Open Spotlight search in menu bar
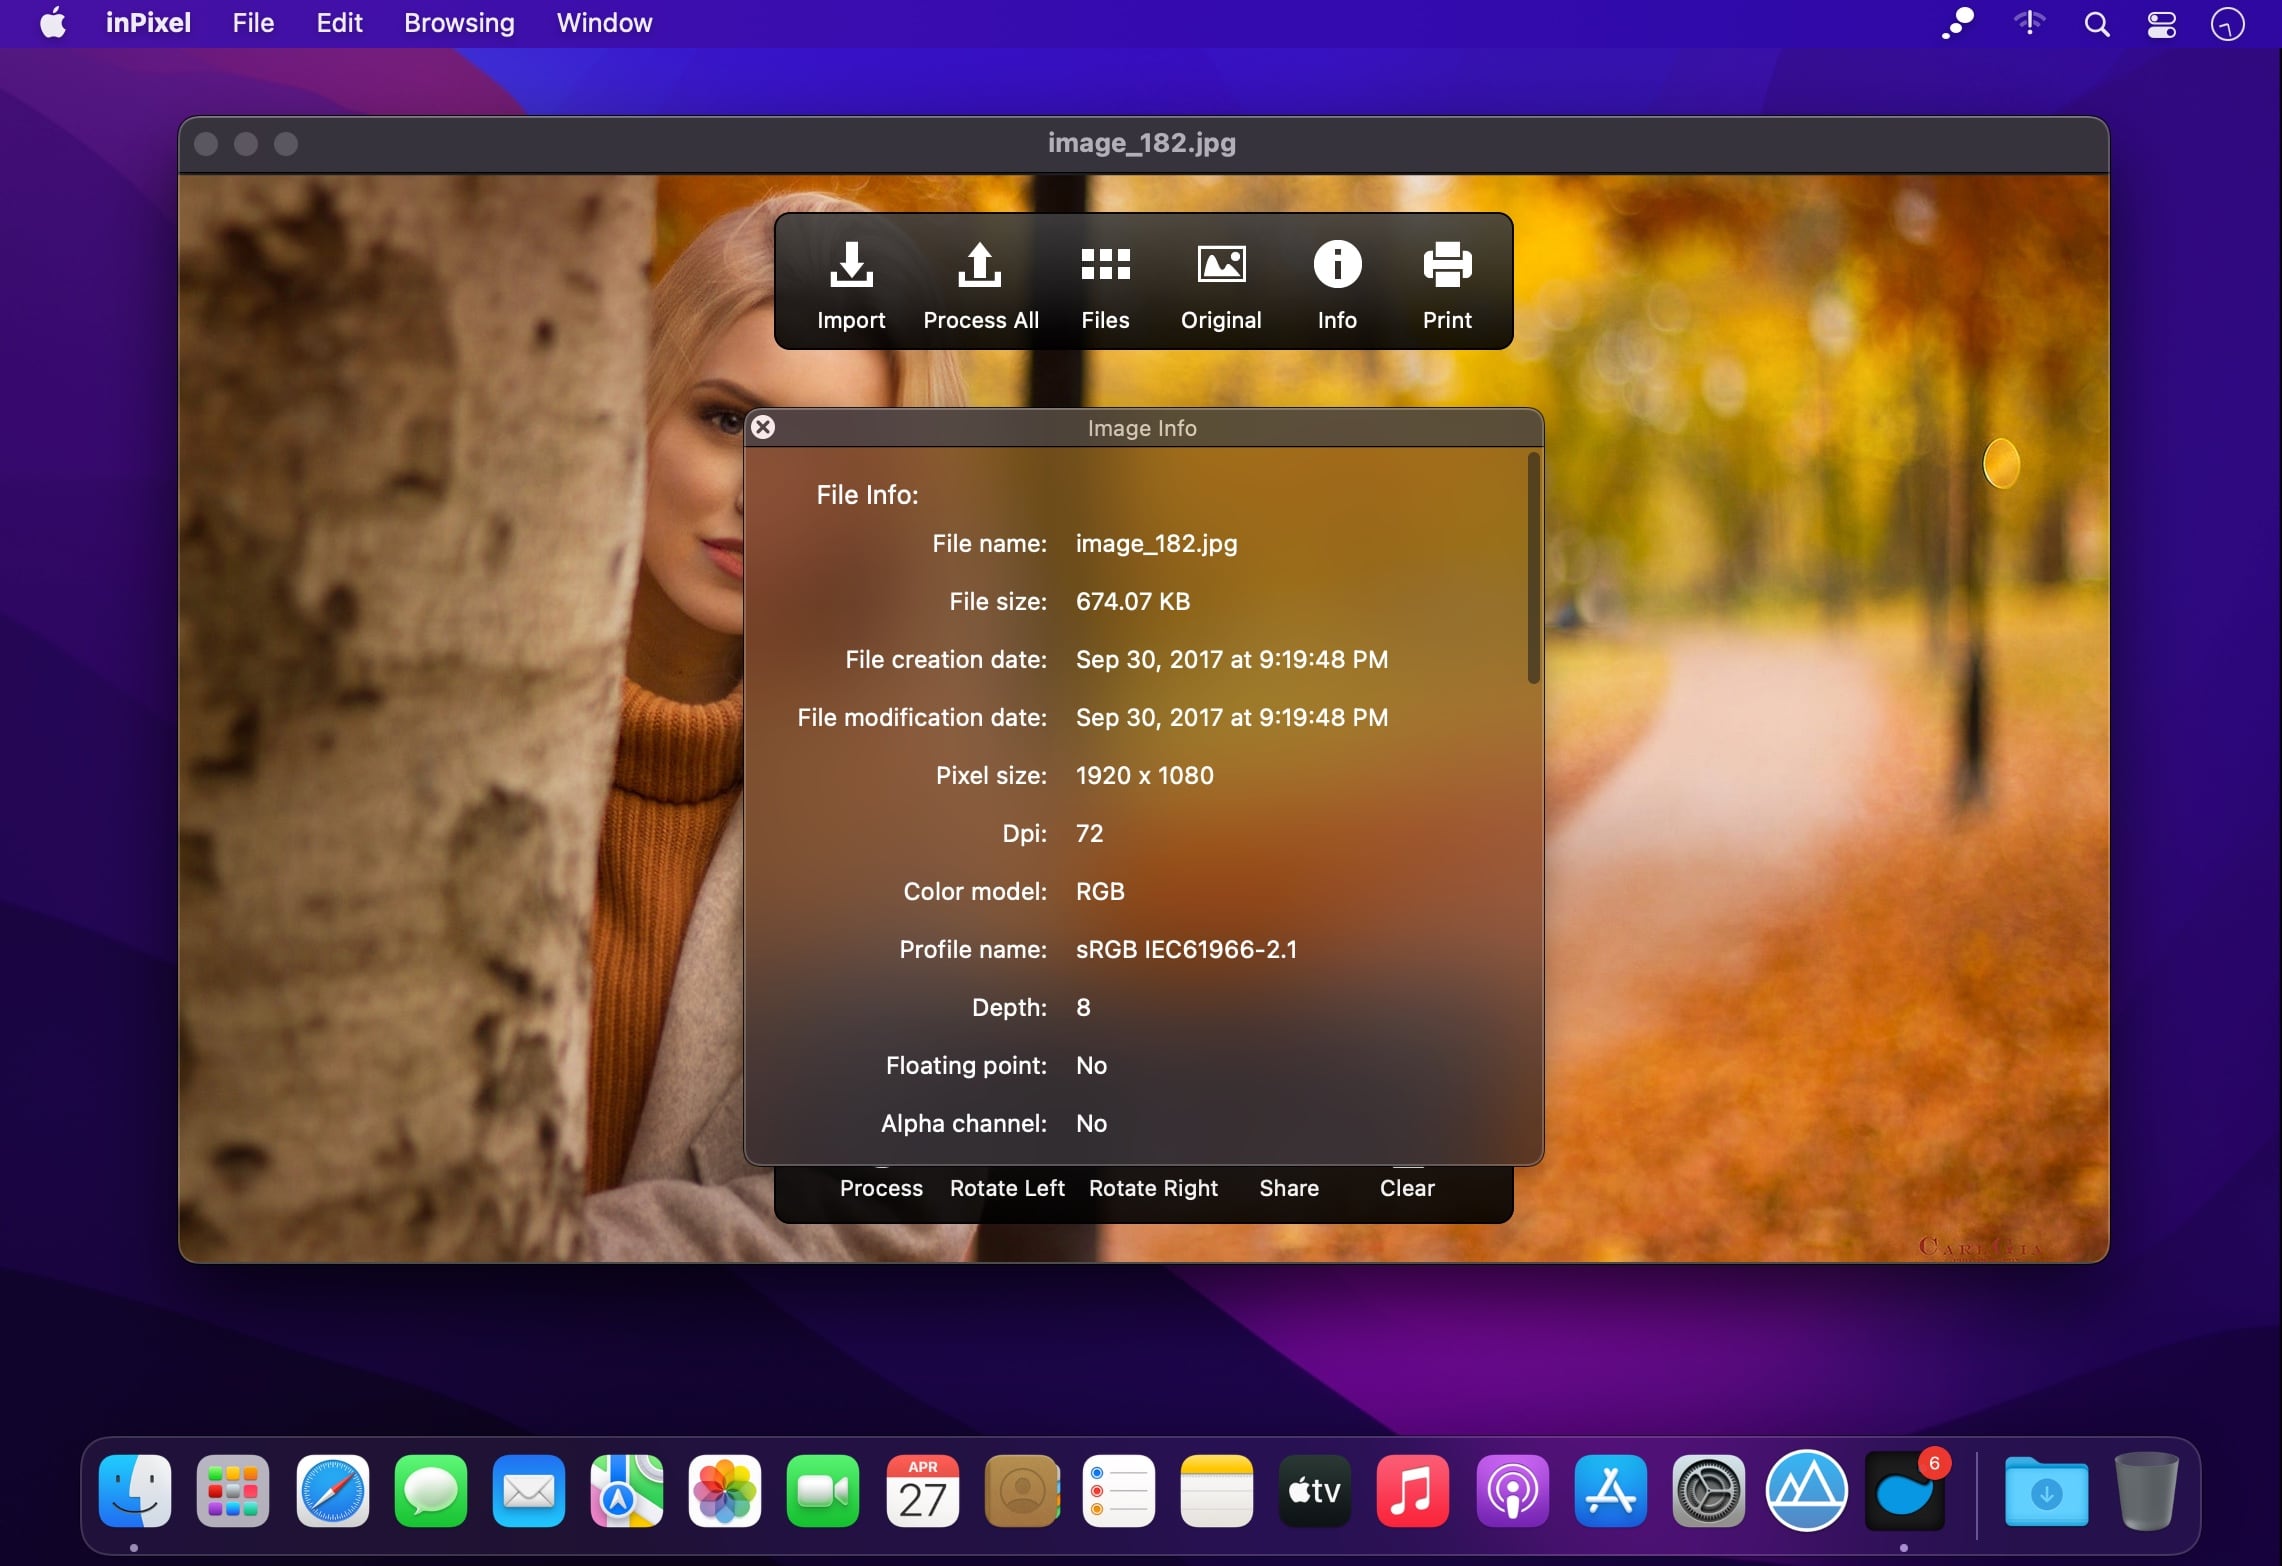This screenshot has width=2282, height=1566. tap(2097, 23)
